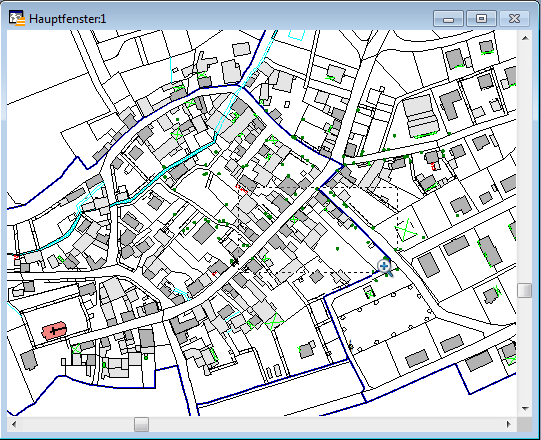Close the Hauptfenster:1 window
This screenshot has width=541, height=440.
514,19
